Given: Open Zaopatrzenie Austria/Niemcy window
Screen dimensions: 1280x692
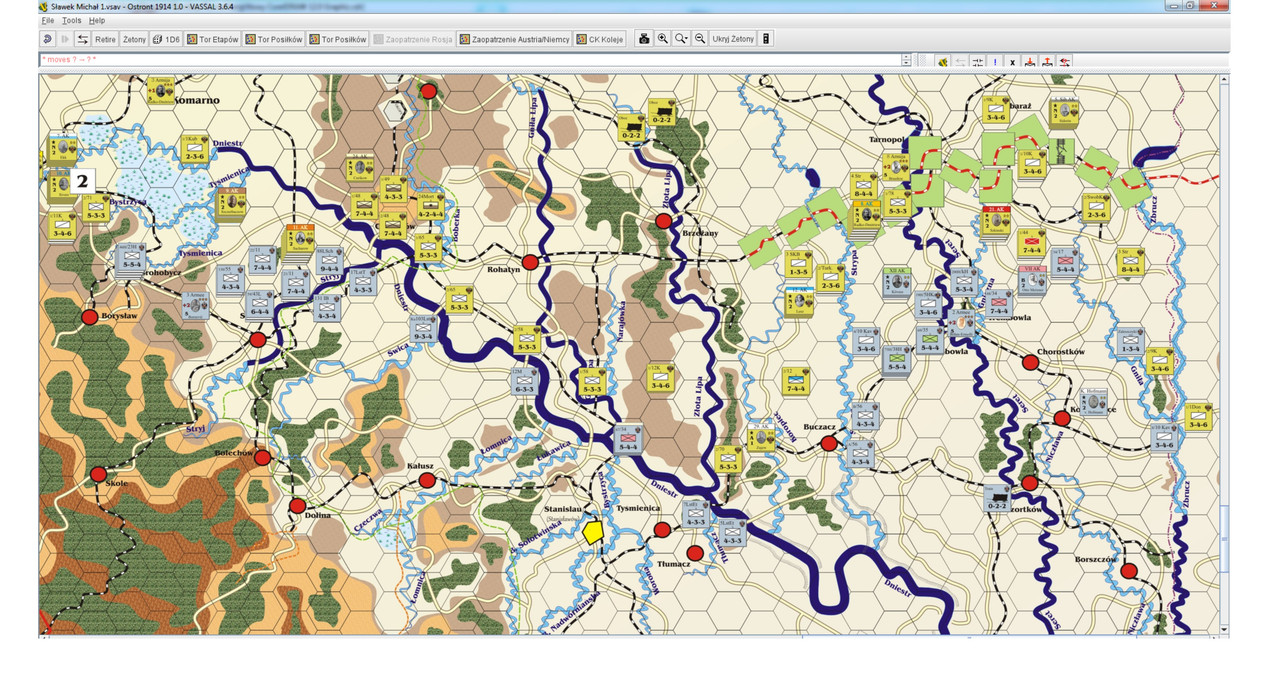Looking at the screenshot, I should pyautogui.click(x=514, y=39).
